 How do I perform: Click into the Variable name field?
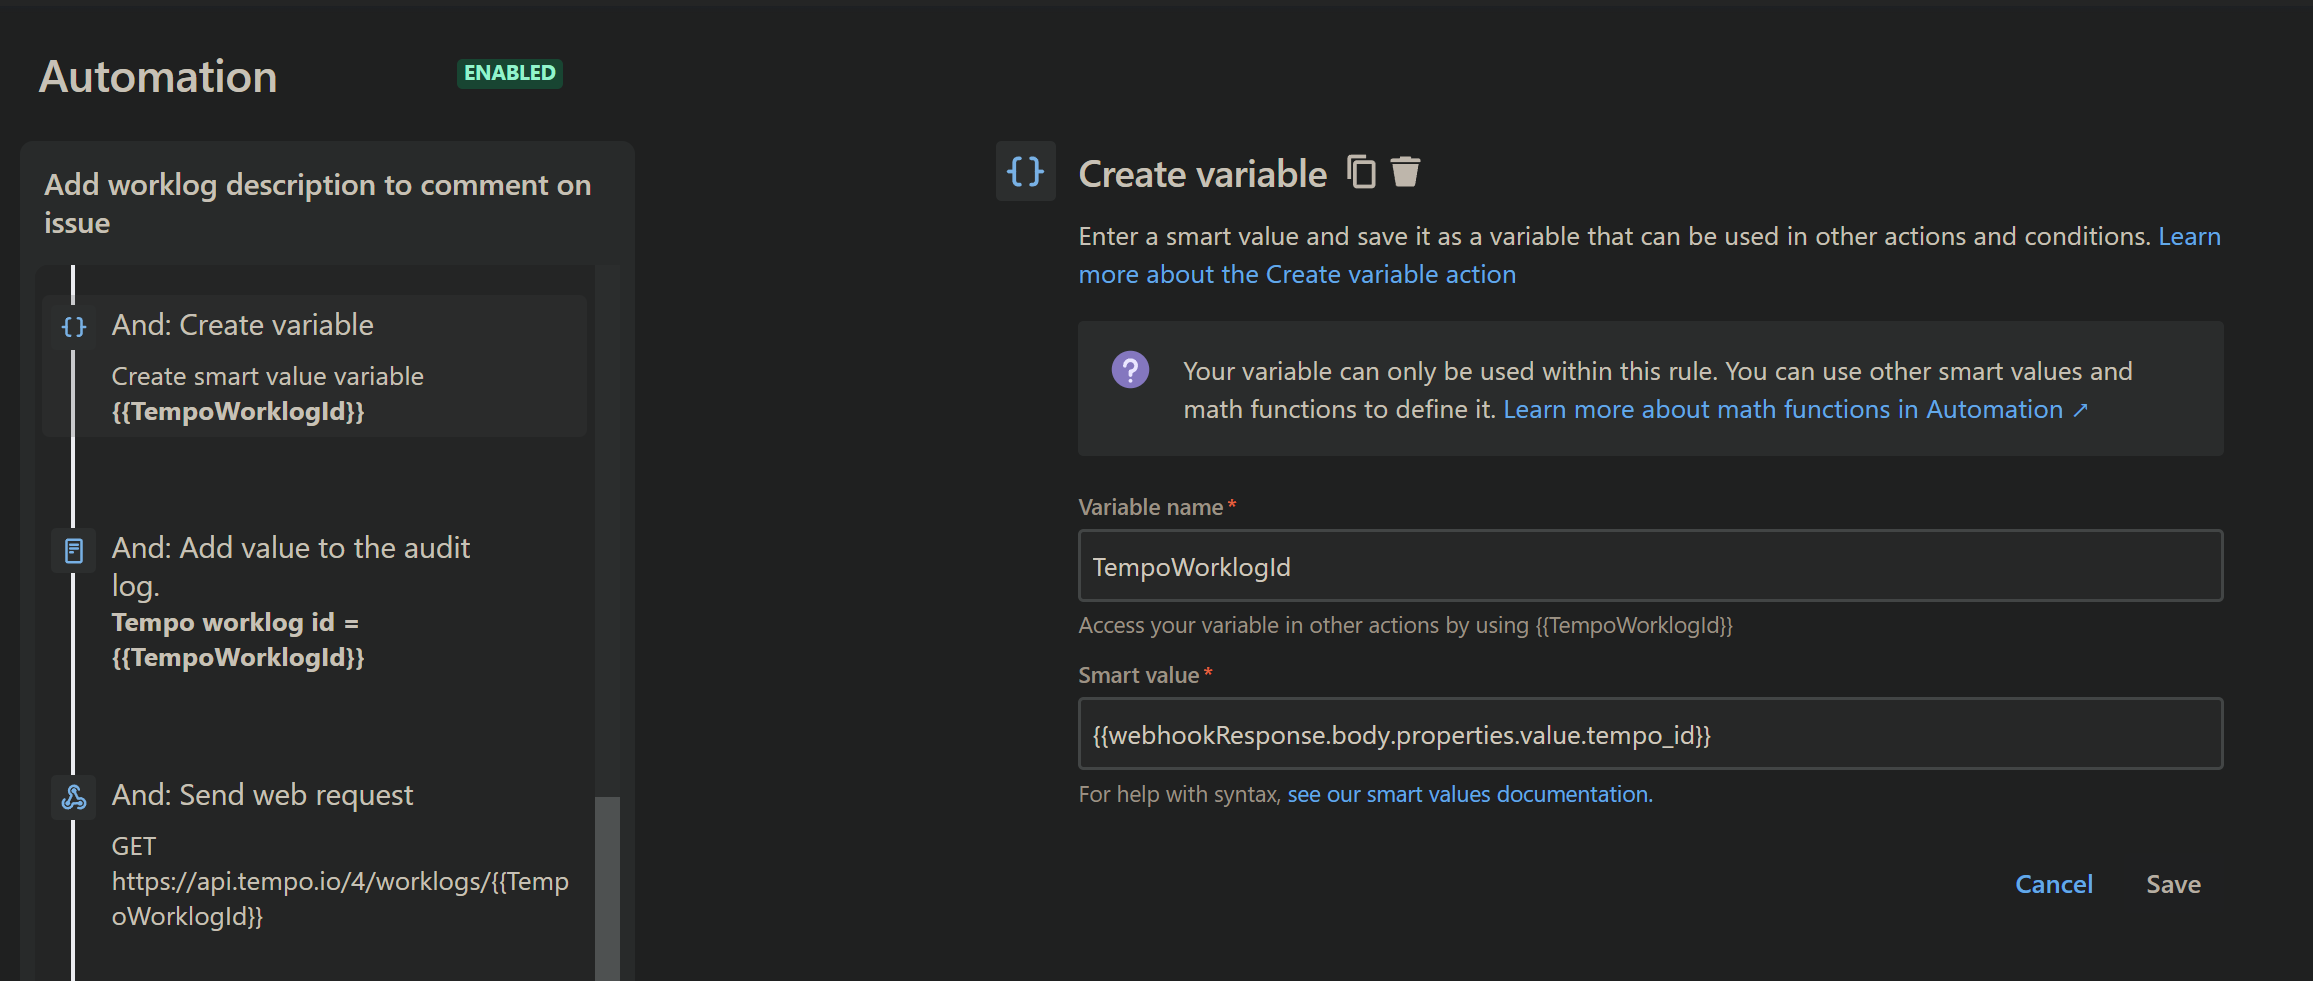pos(1650,566)
